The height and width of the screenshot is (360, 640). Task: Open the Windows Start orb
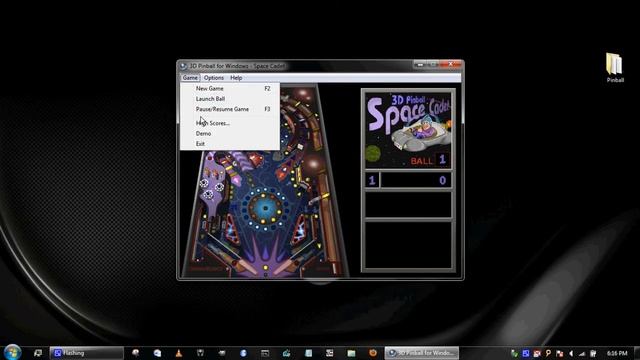point(12,352)
